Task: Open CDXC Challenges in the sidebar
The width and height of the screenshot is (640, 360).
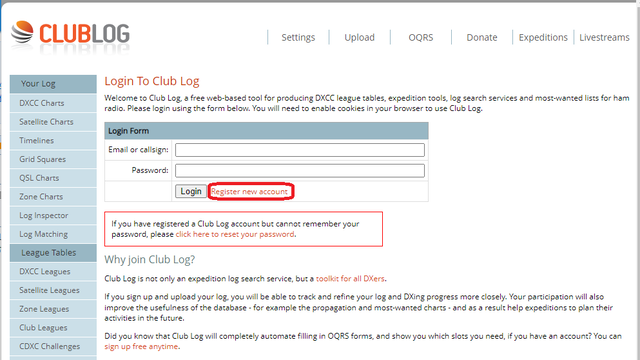Action: 53,347
